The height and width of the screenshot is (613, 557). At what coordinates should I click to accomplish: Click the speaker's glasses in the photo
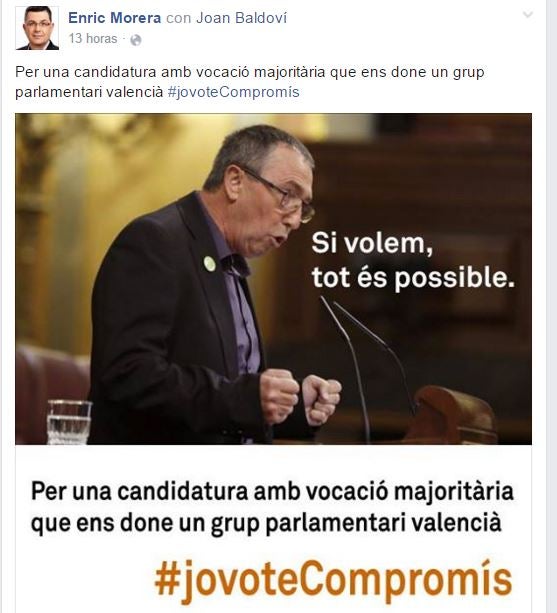click(282, 195)
